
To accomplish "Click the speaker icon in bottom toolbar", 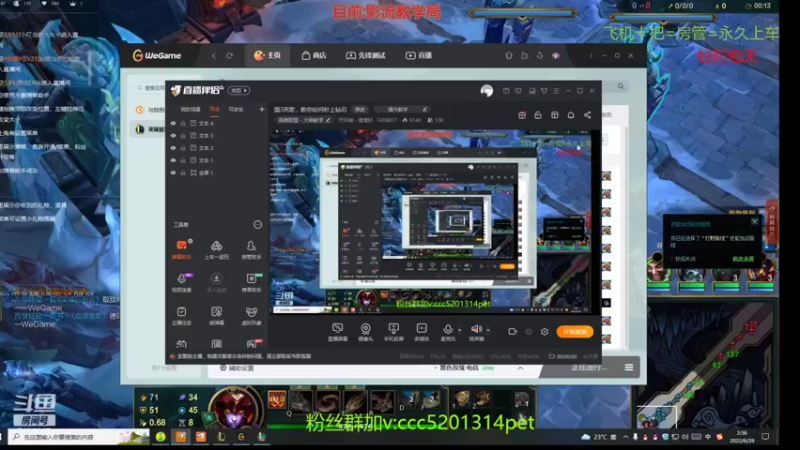I will (476, 329).
